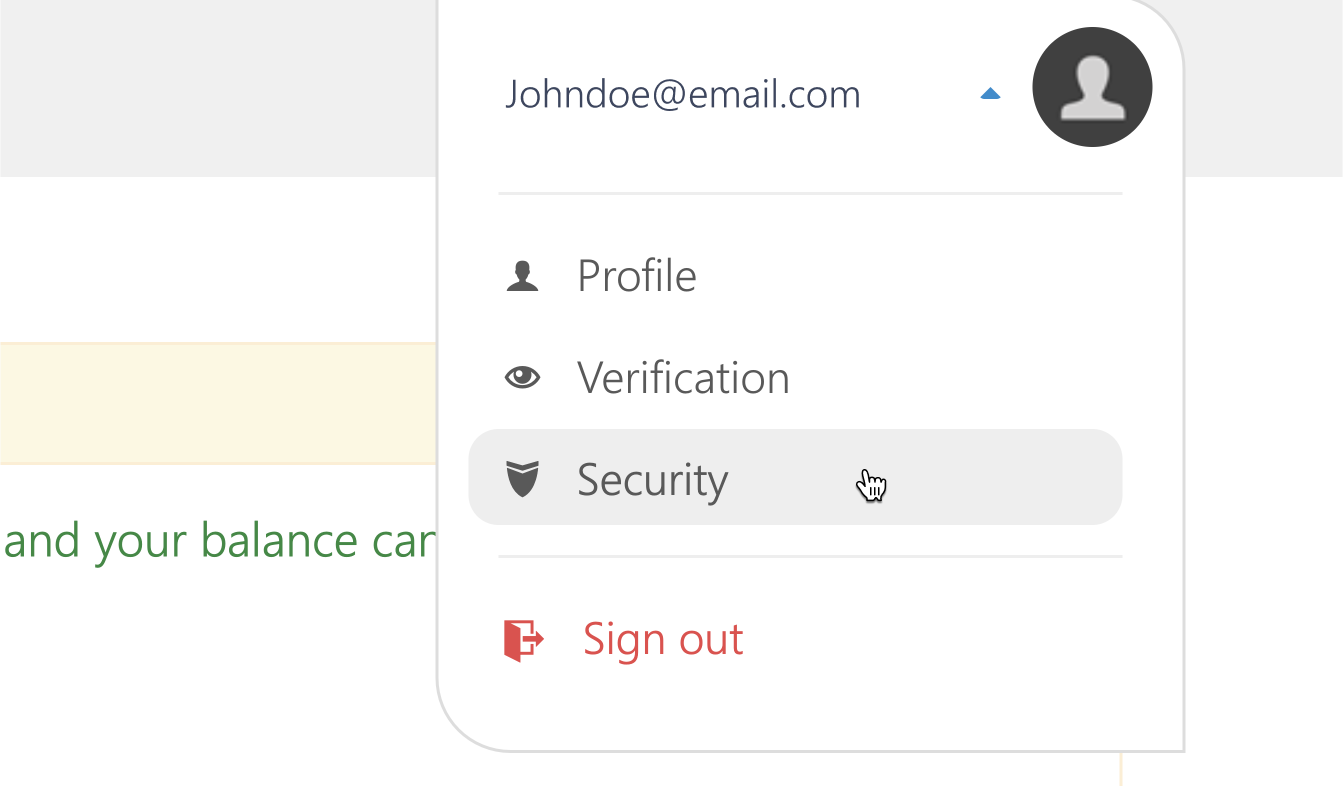Click the email address in the dropdown header
This screenshot has height=786, width=1343.
pyautogui.click(x=682, y=94)
